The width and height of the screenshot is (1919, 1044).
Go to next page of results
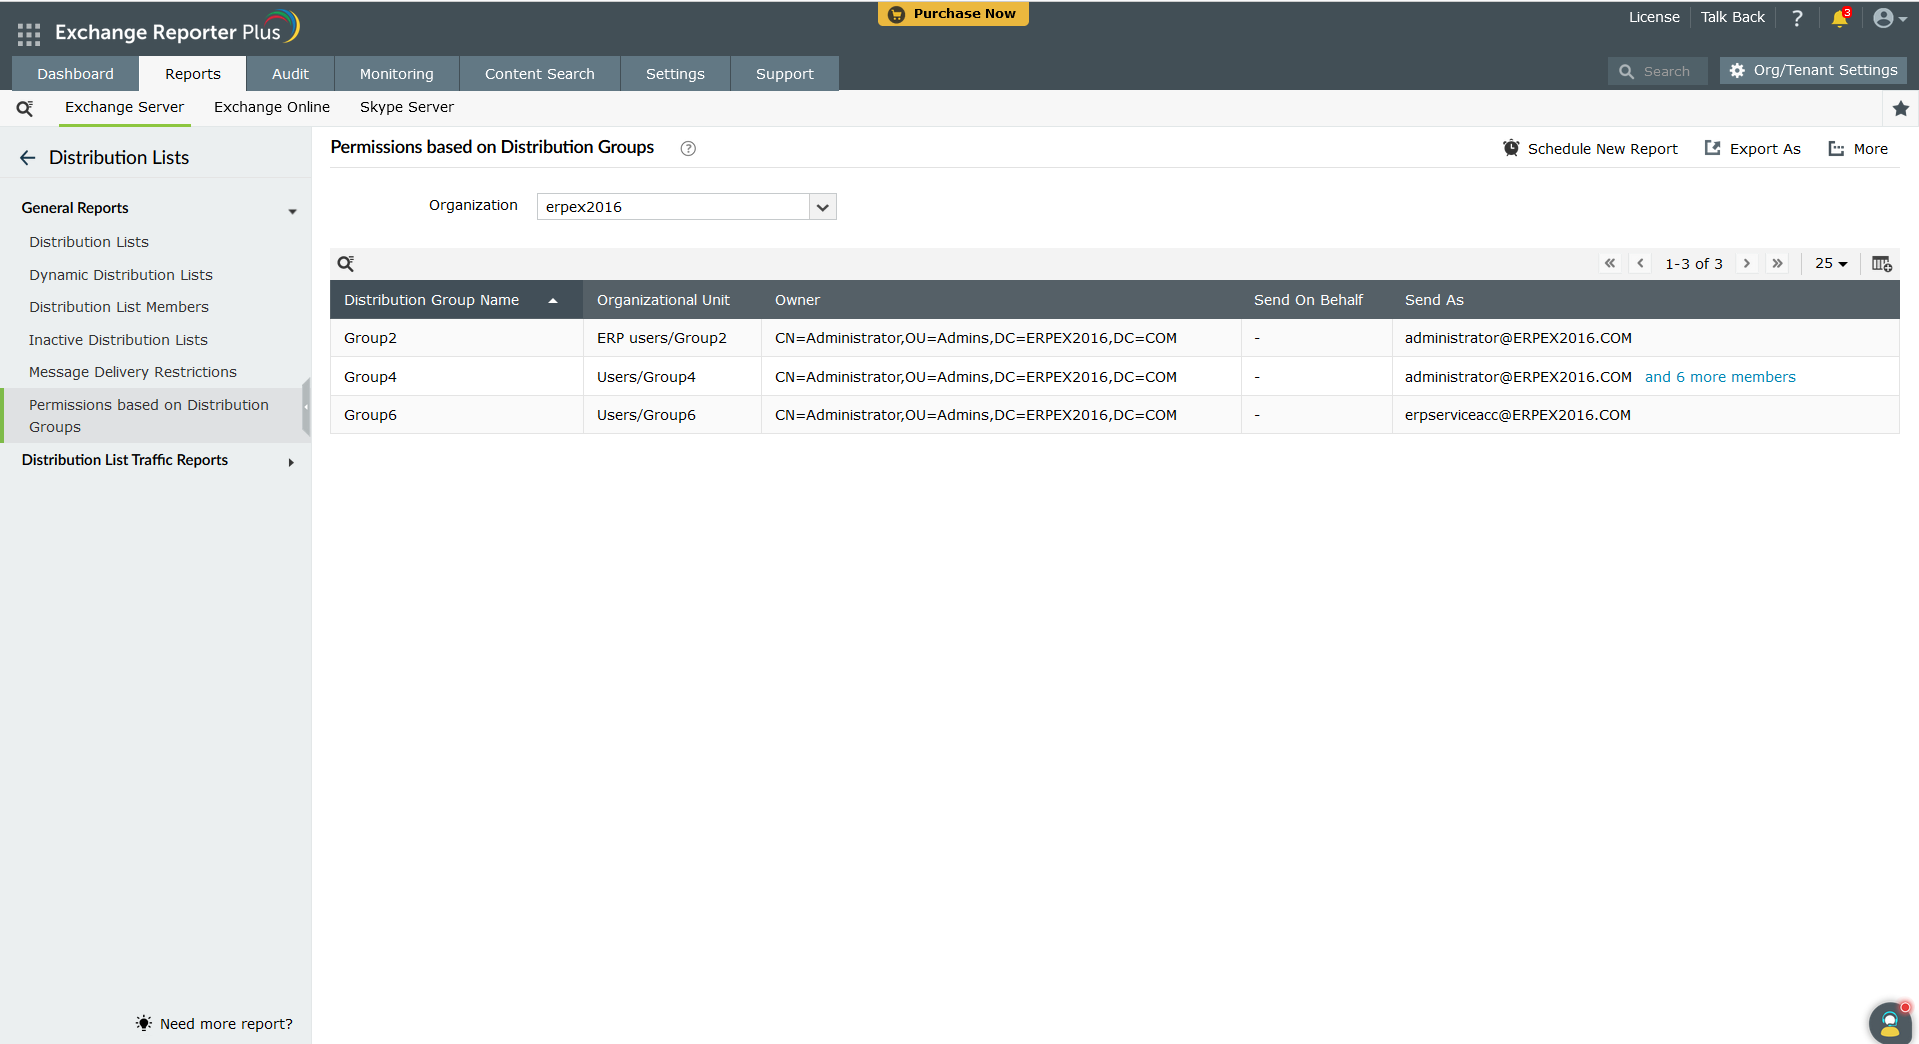1747,263
